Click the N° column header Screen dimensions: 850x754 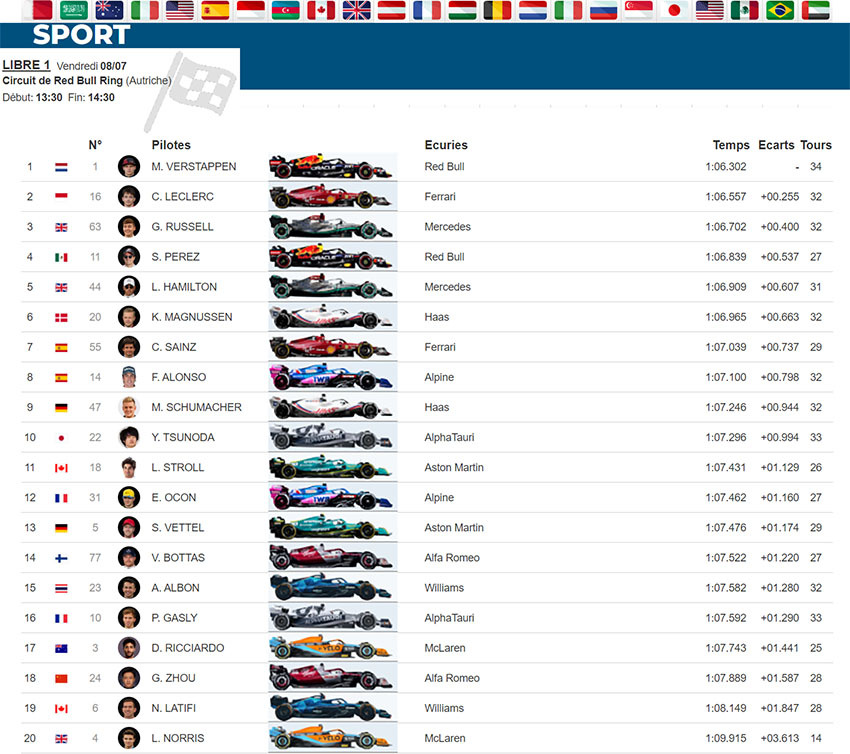point(95,145)
